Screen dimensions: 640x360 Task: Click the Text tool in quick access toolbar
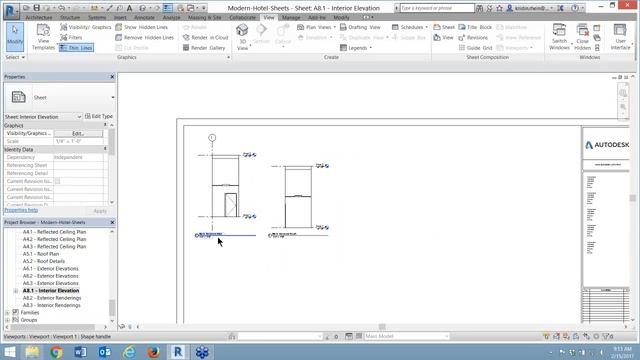tap(129, 8)
